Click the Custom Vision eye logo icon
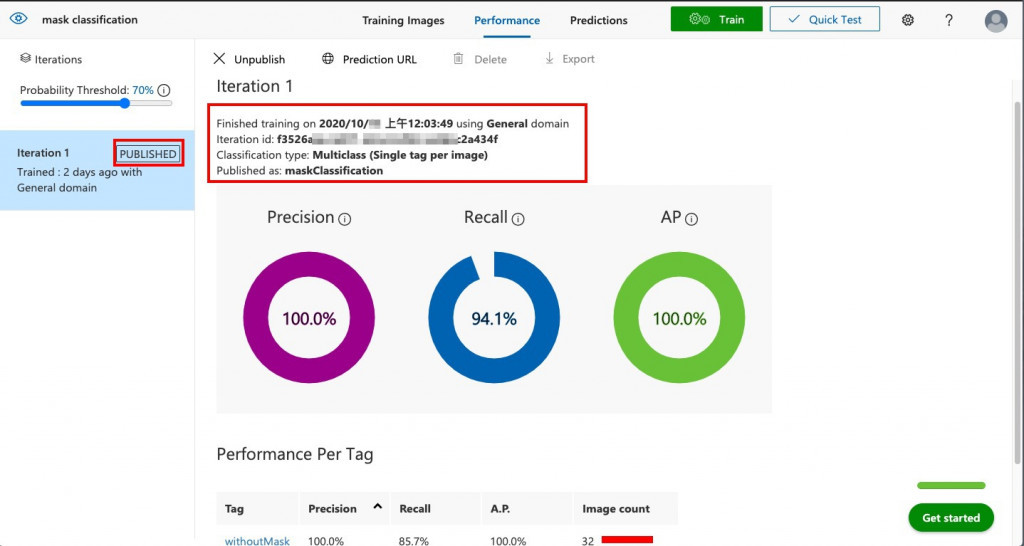The height and width of the screenshot is (546, 1024). coord(18,18)
